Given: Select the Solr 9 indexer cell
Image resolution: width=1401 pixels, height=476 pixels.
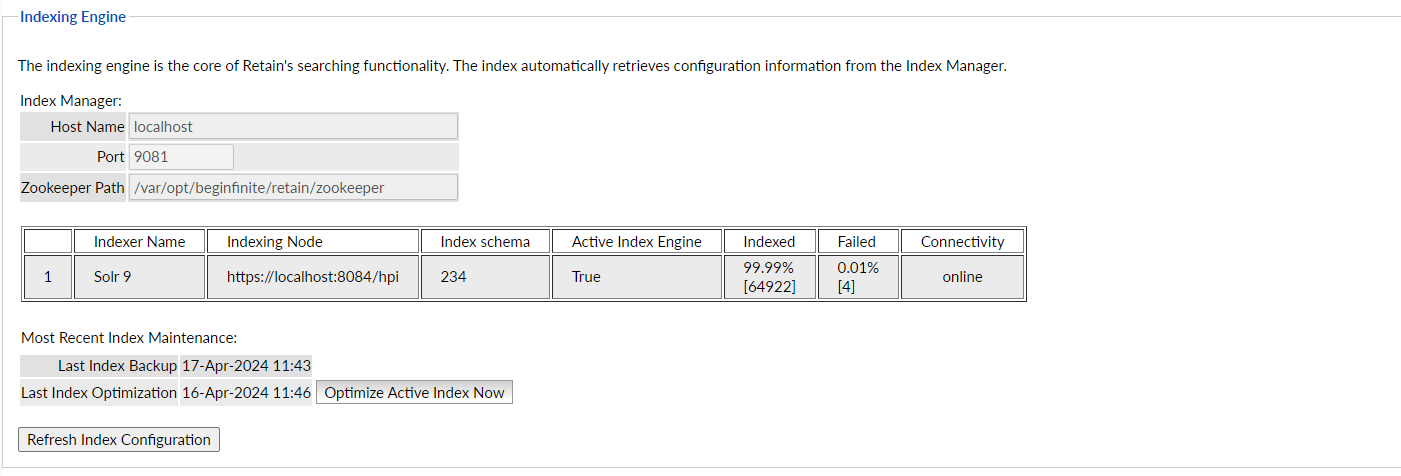Looking at the screenshot, I should pos(139,277).
